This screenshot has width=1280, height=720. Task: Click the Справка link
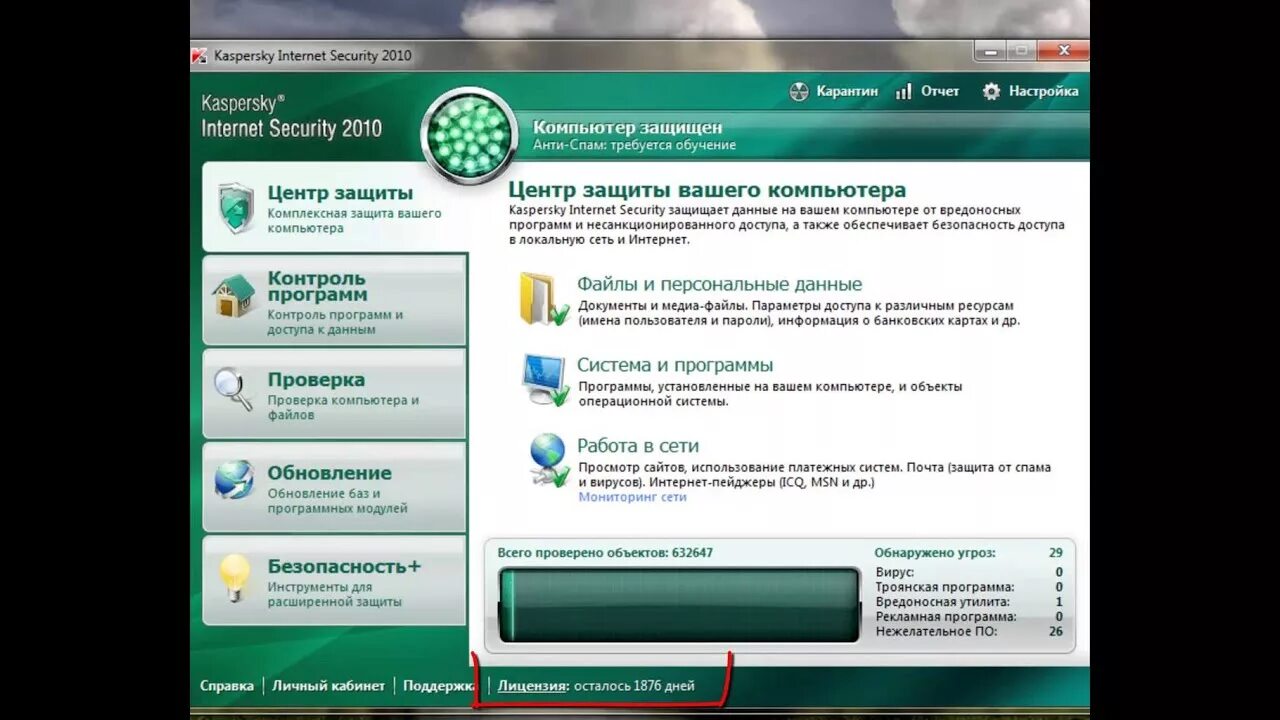[227, 686]
